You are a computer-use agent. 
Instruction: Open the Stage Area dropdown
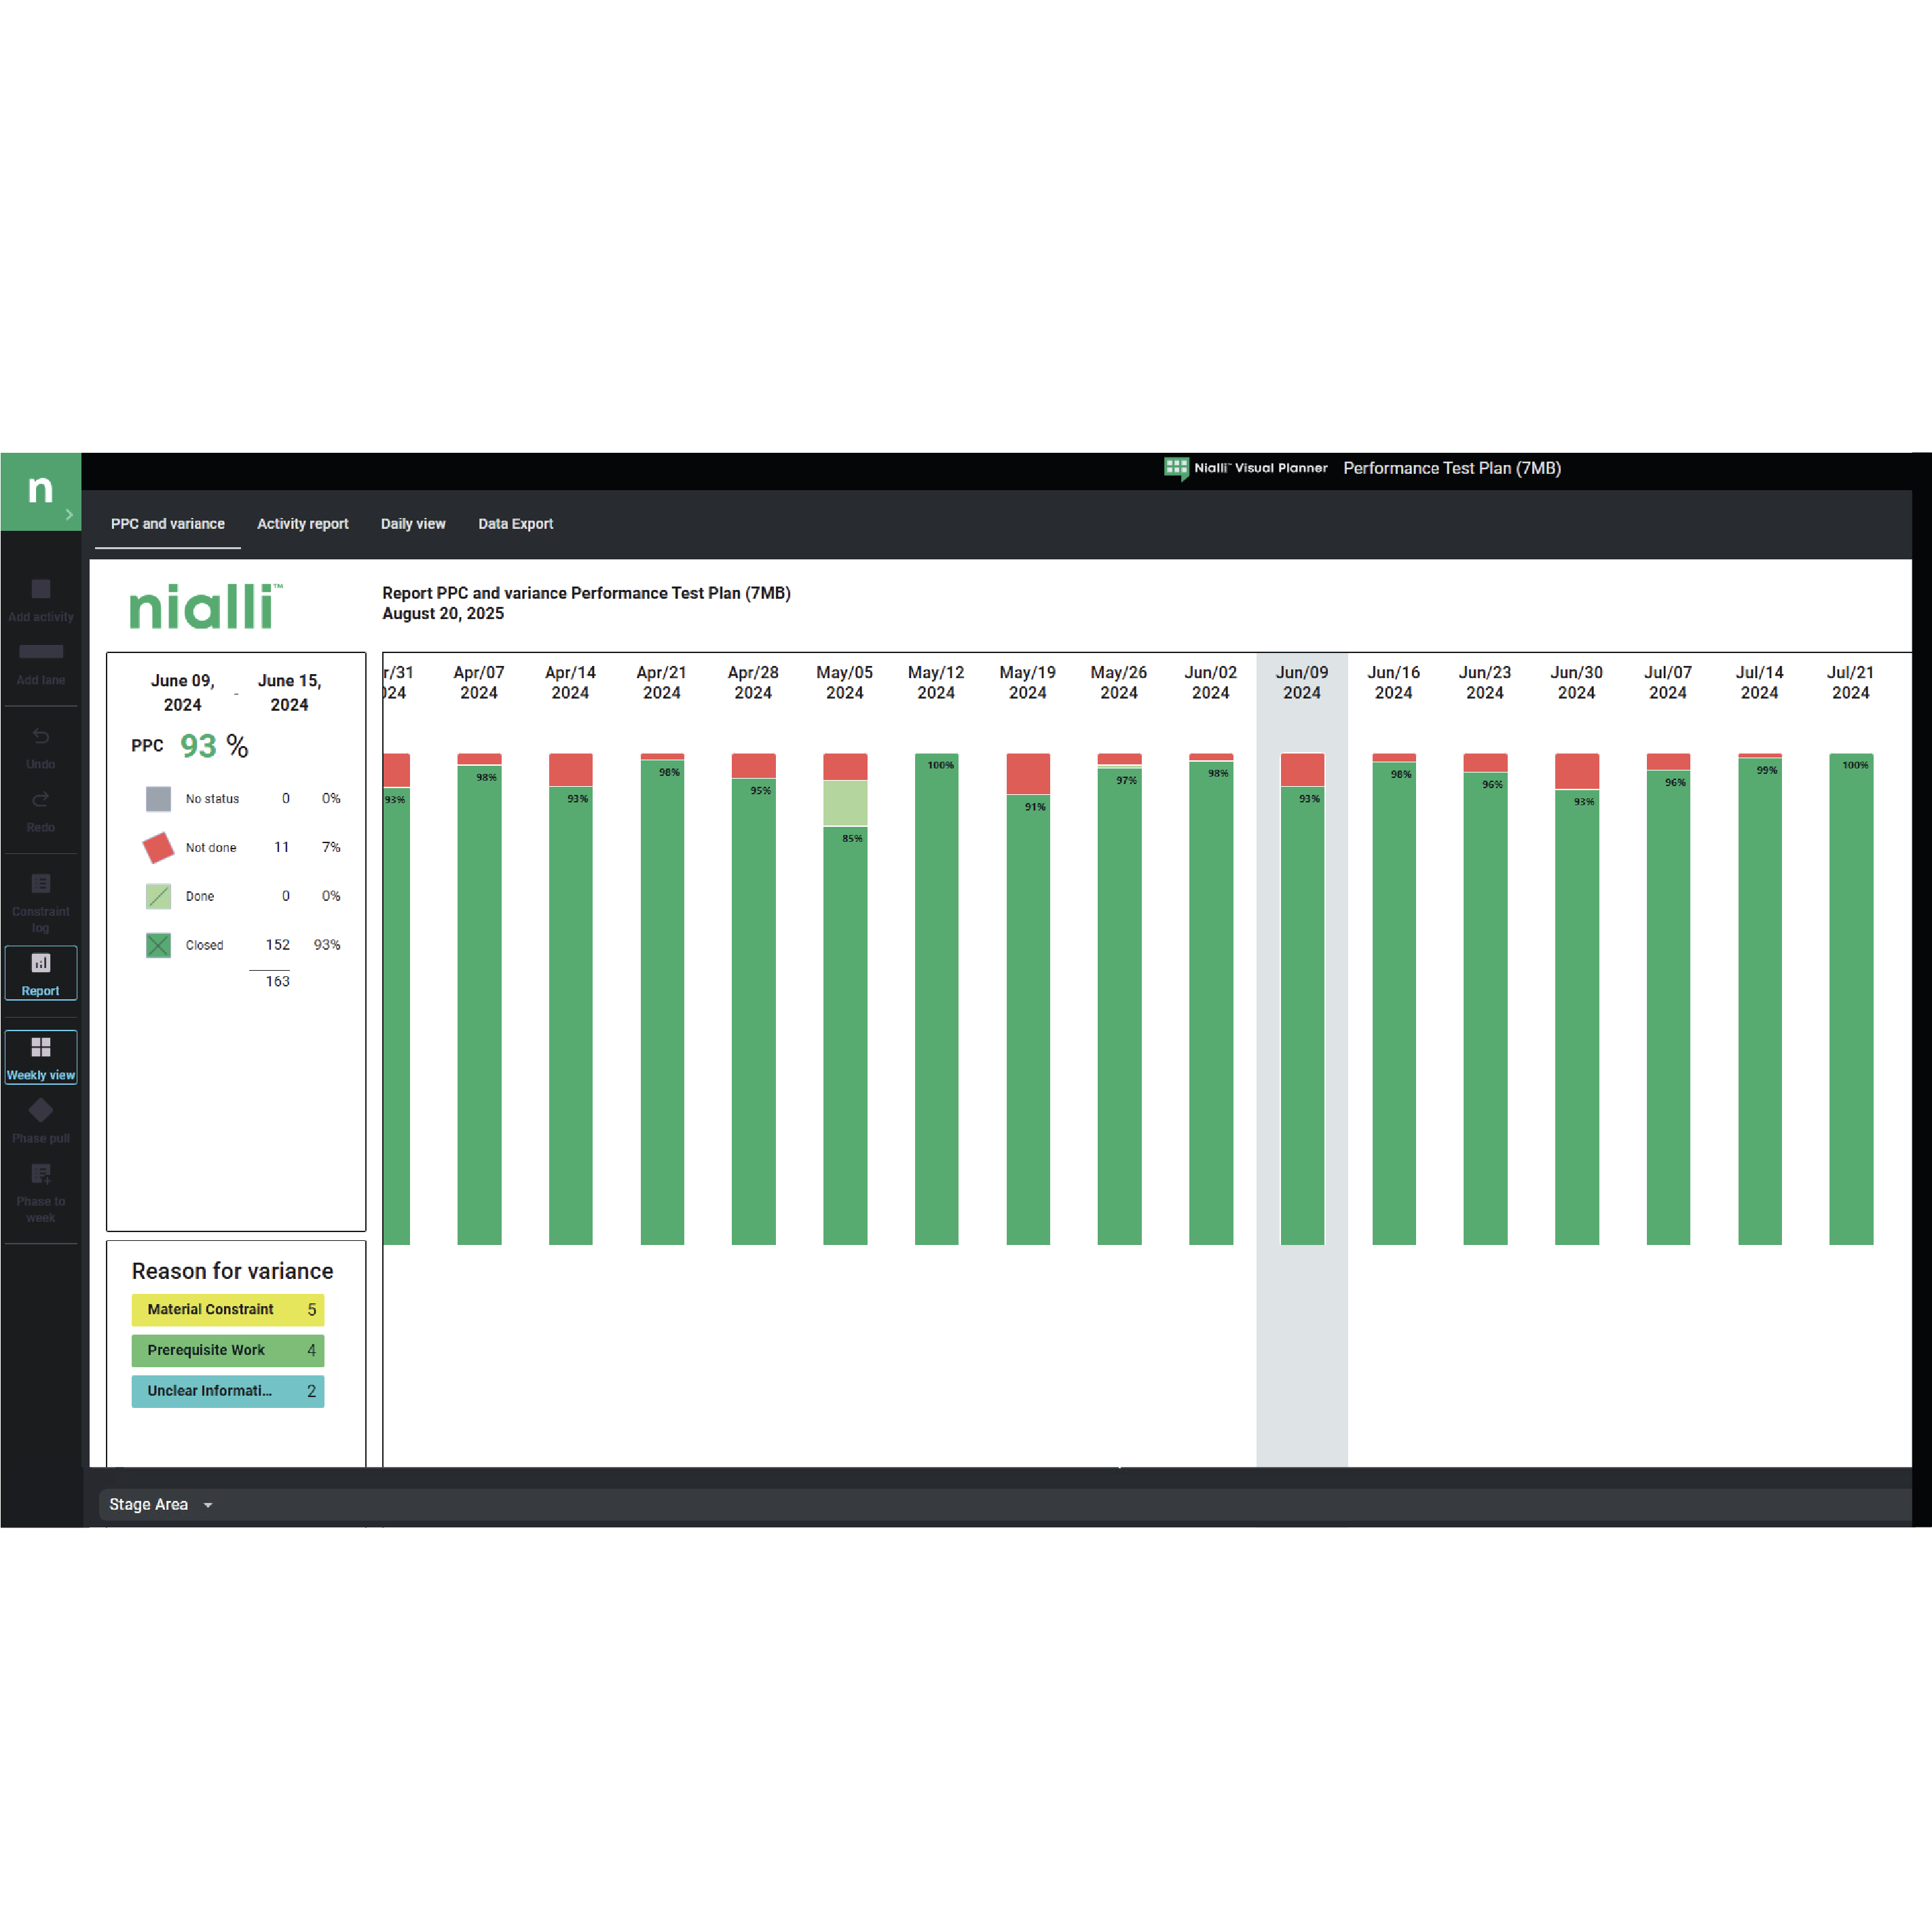click(159, 1504)
